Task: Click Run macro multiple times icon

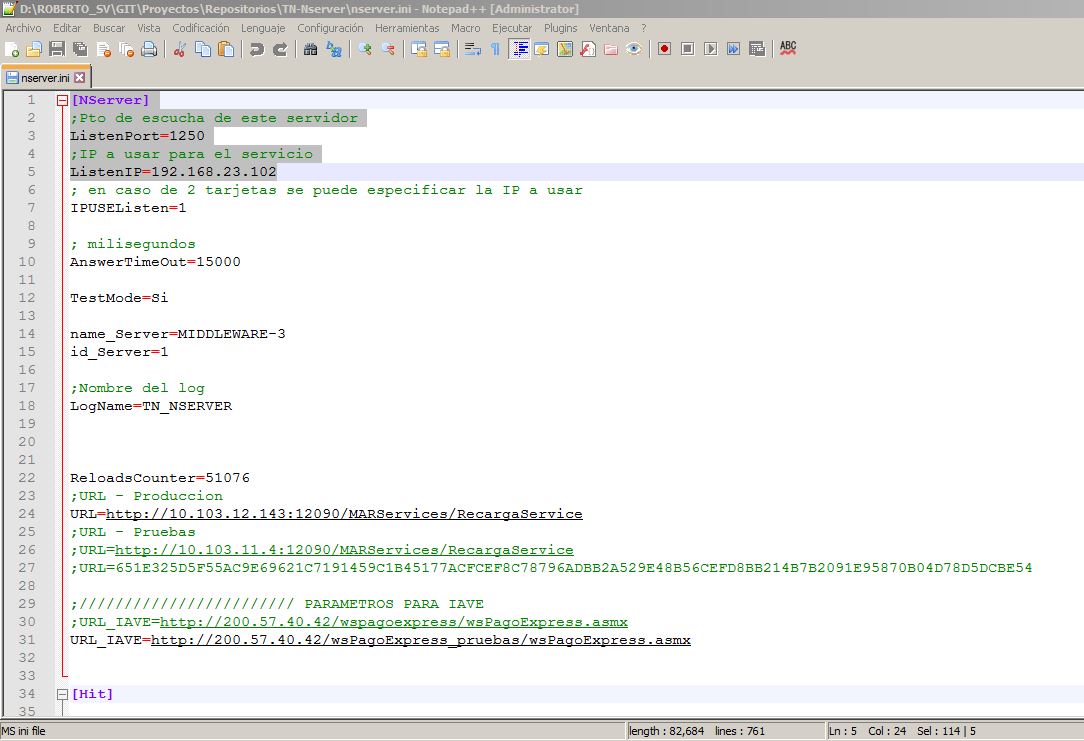Action: tap(733, 49)
